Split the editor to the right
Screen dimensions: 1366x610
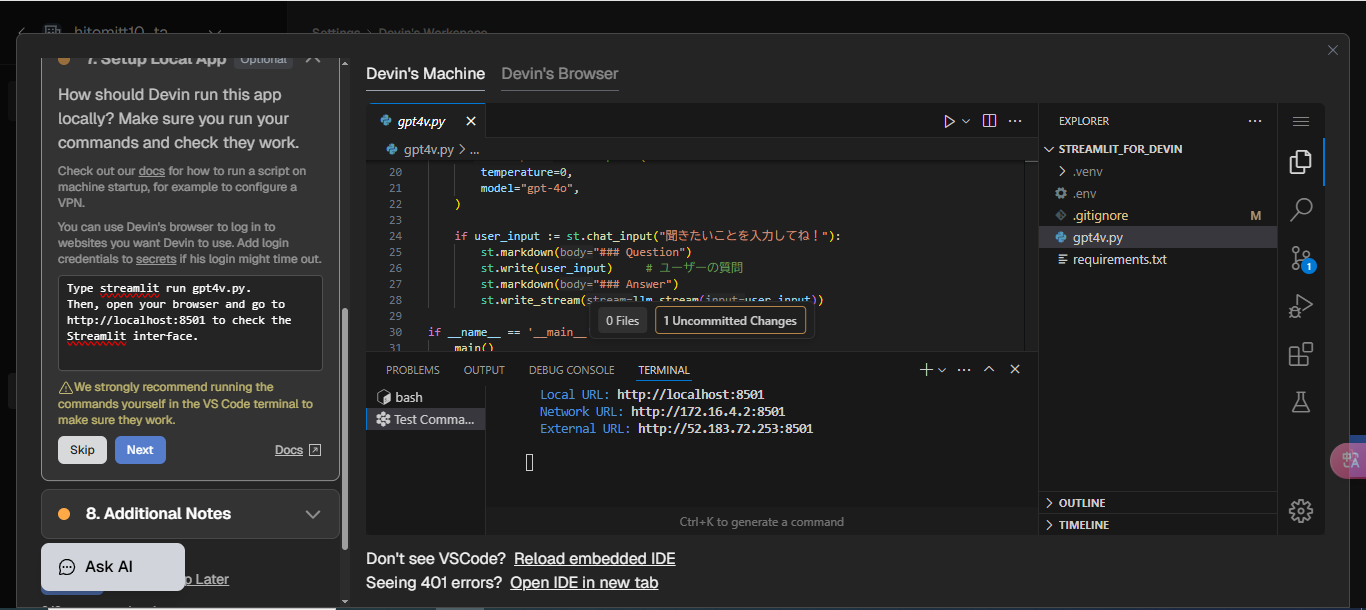click(x=989, y=121)
